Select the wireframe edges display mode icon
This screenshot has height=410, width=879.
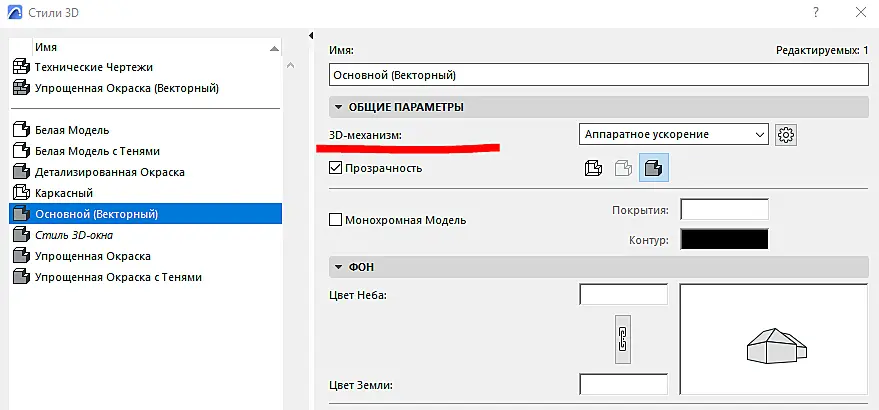coord(593,168)
